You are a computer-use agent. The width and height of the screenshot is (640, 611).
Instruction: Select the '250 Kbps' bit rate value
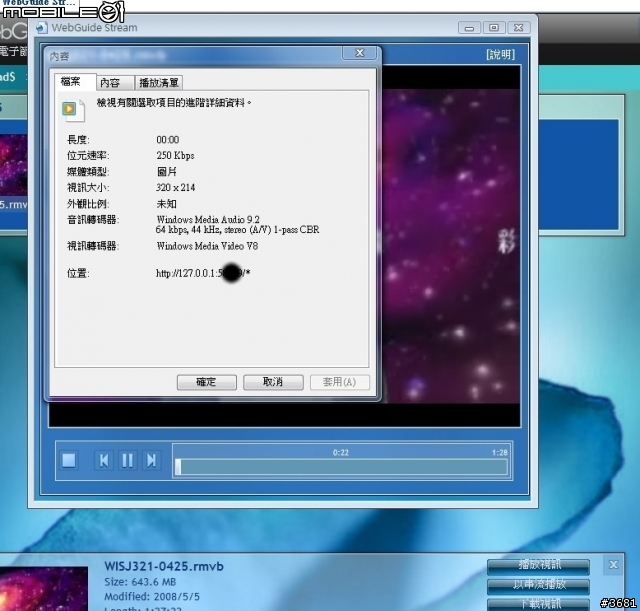[x=175, y=156]
